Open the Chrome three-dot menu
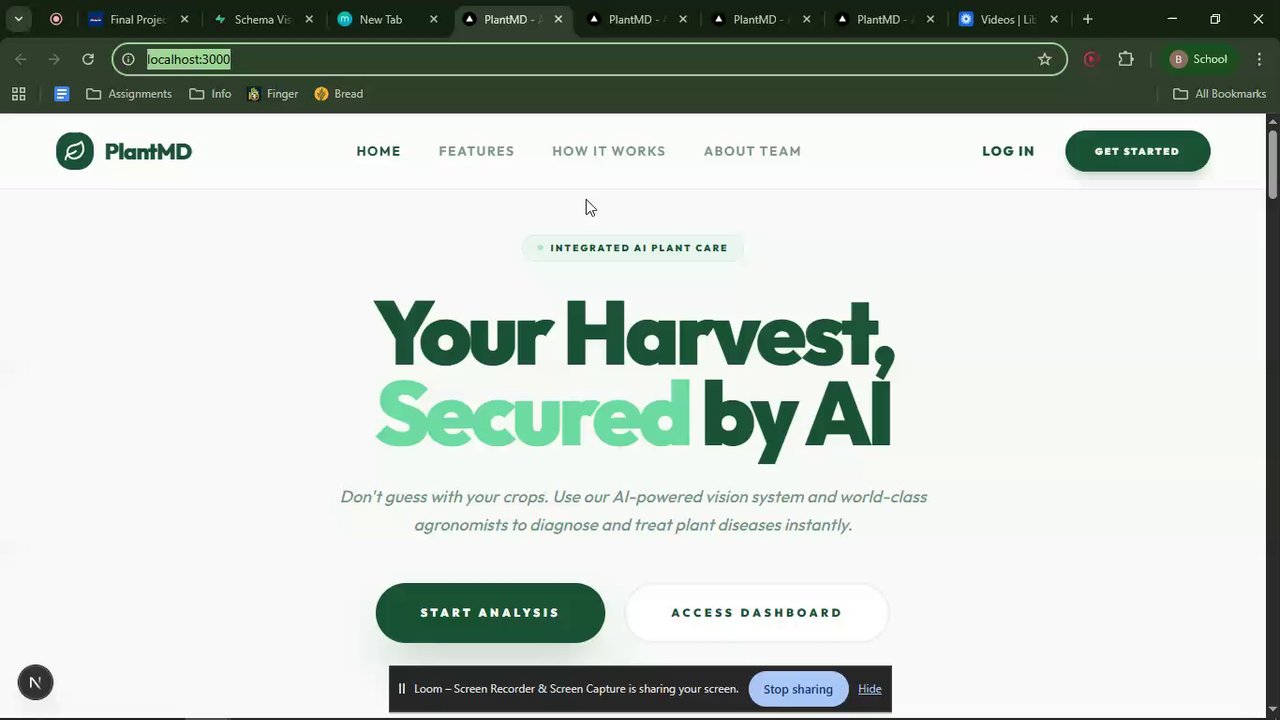This screenshot has height=720, width=1280. (x=1259, y=59)
